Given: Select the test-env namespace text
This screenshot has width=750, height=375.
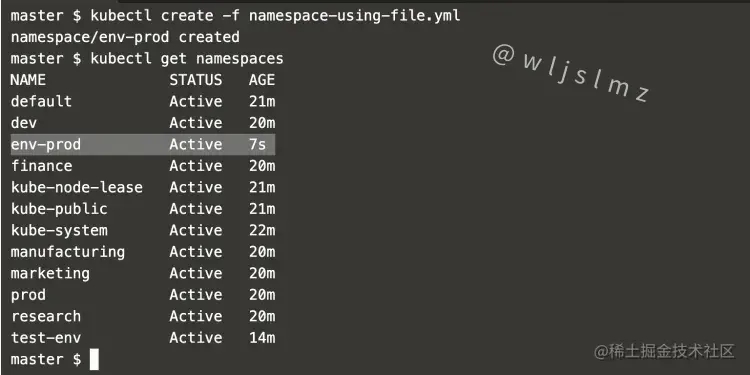Looking at the screenshot, I should 46,338.
